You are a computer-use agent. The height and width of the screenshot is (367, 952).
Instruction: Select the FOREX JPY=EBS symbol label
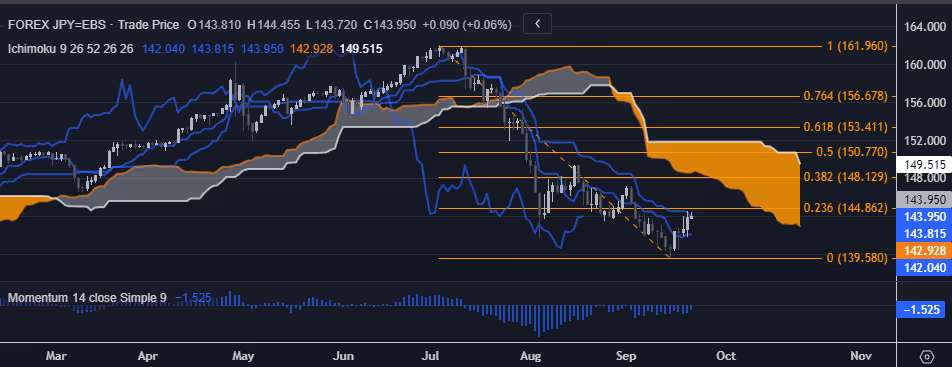(58, 25)
